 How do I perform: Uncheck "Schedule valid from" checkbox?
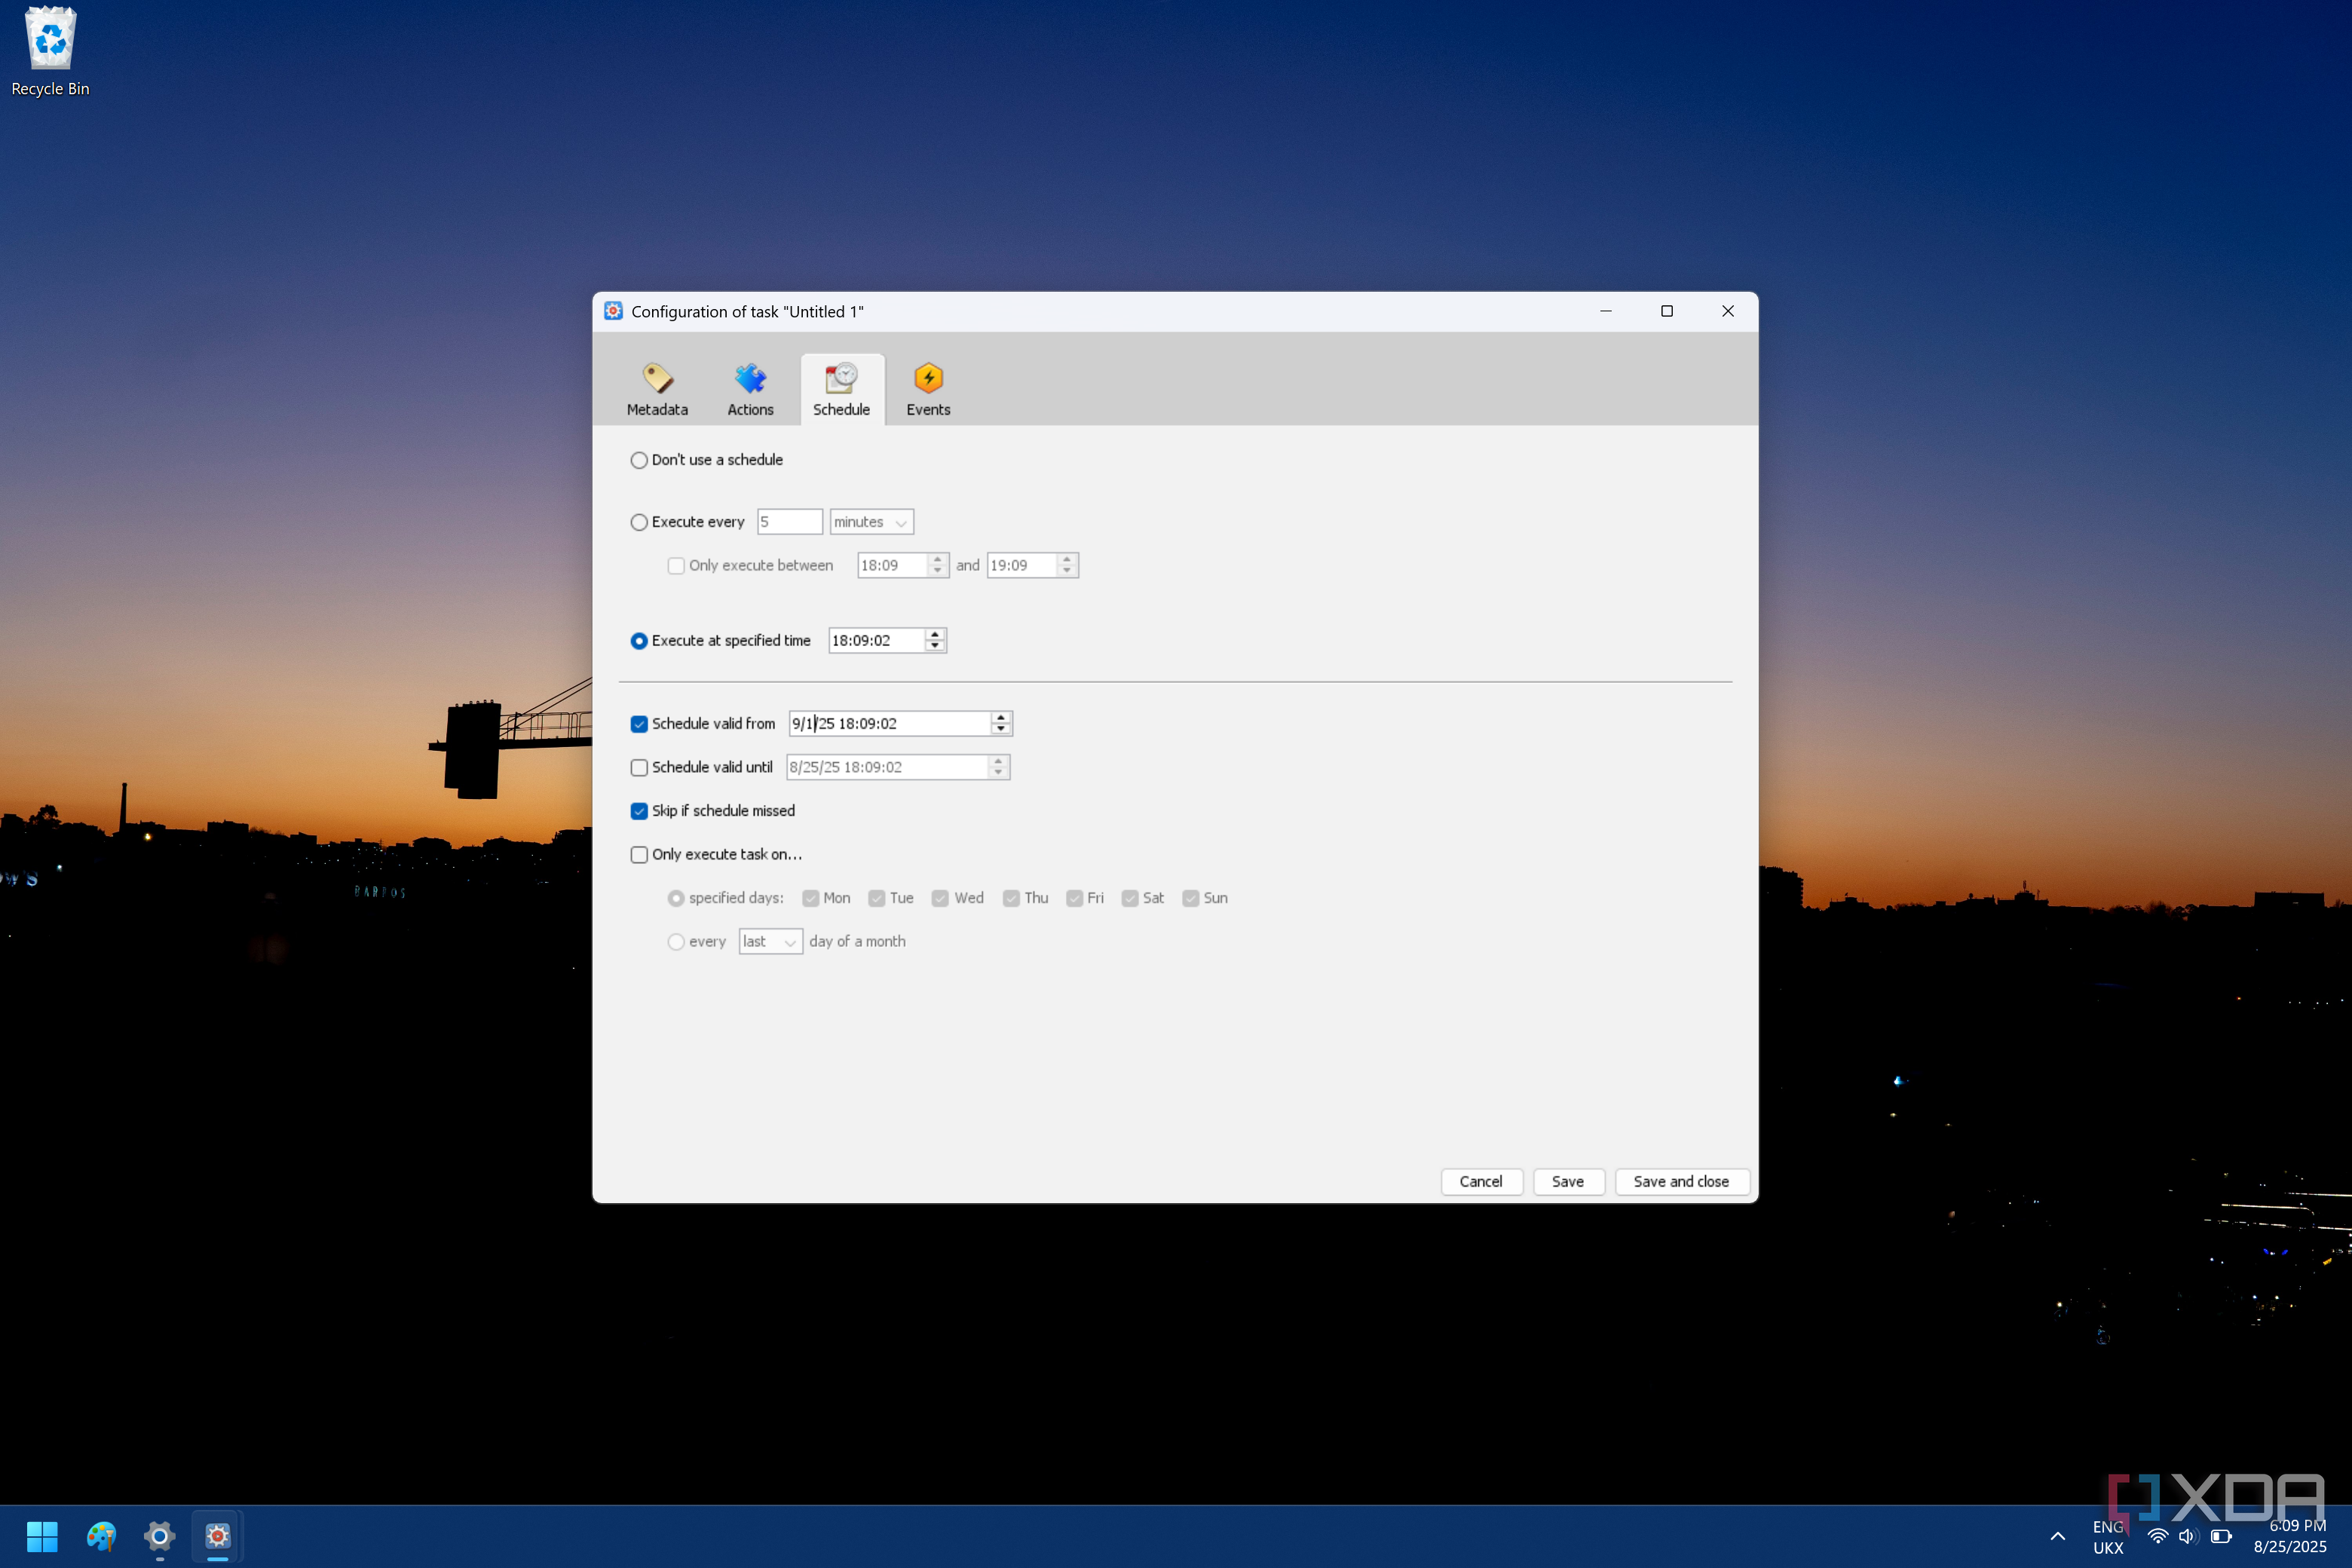tap(639, 724)
